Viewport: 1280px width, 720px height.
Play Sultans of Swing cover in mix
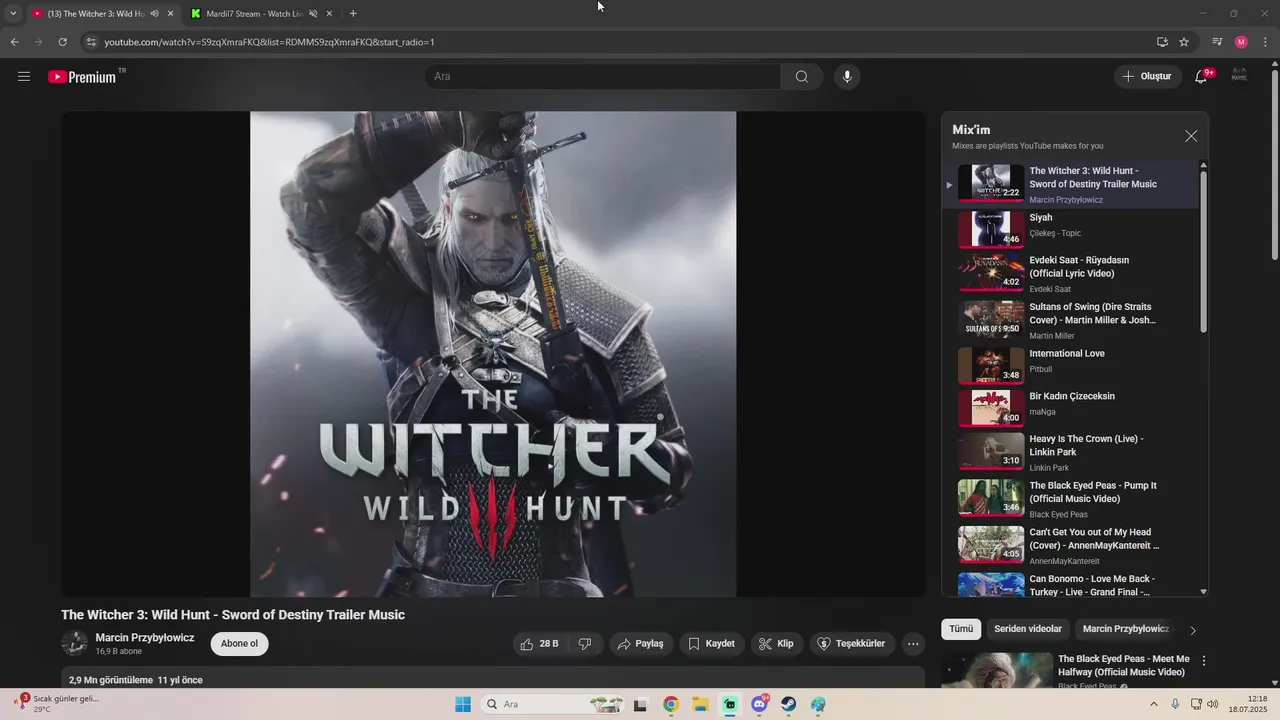pyautogui.click(x=1070, y=321)
